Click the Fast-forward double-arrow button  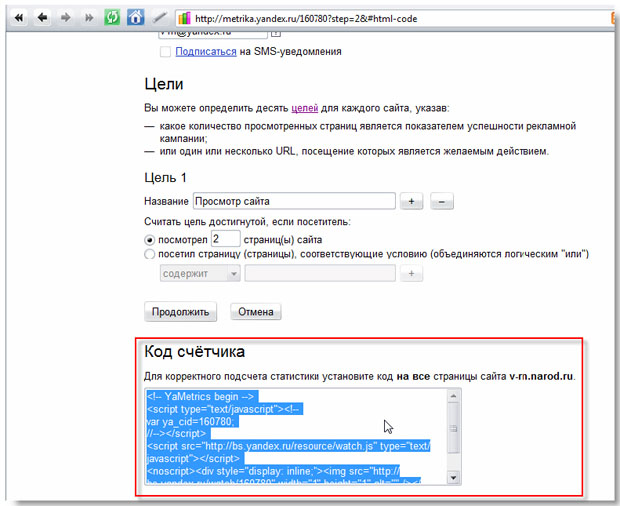click(x=87, y=17)
